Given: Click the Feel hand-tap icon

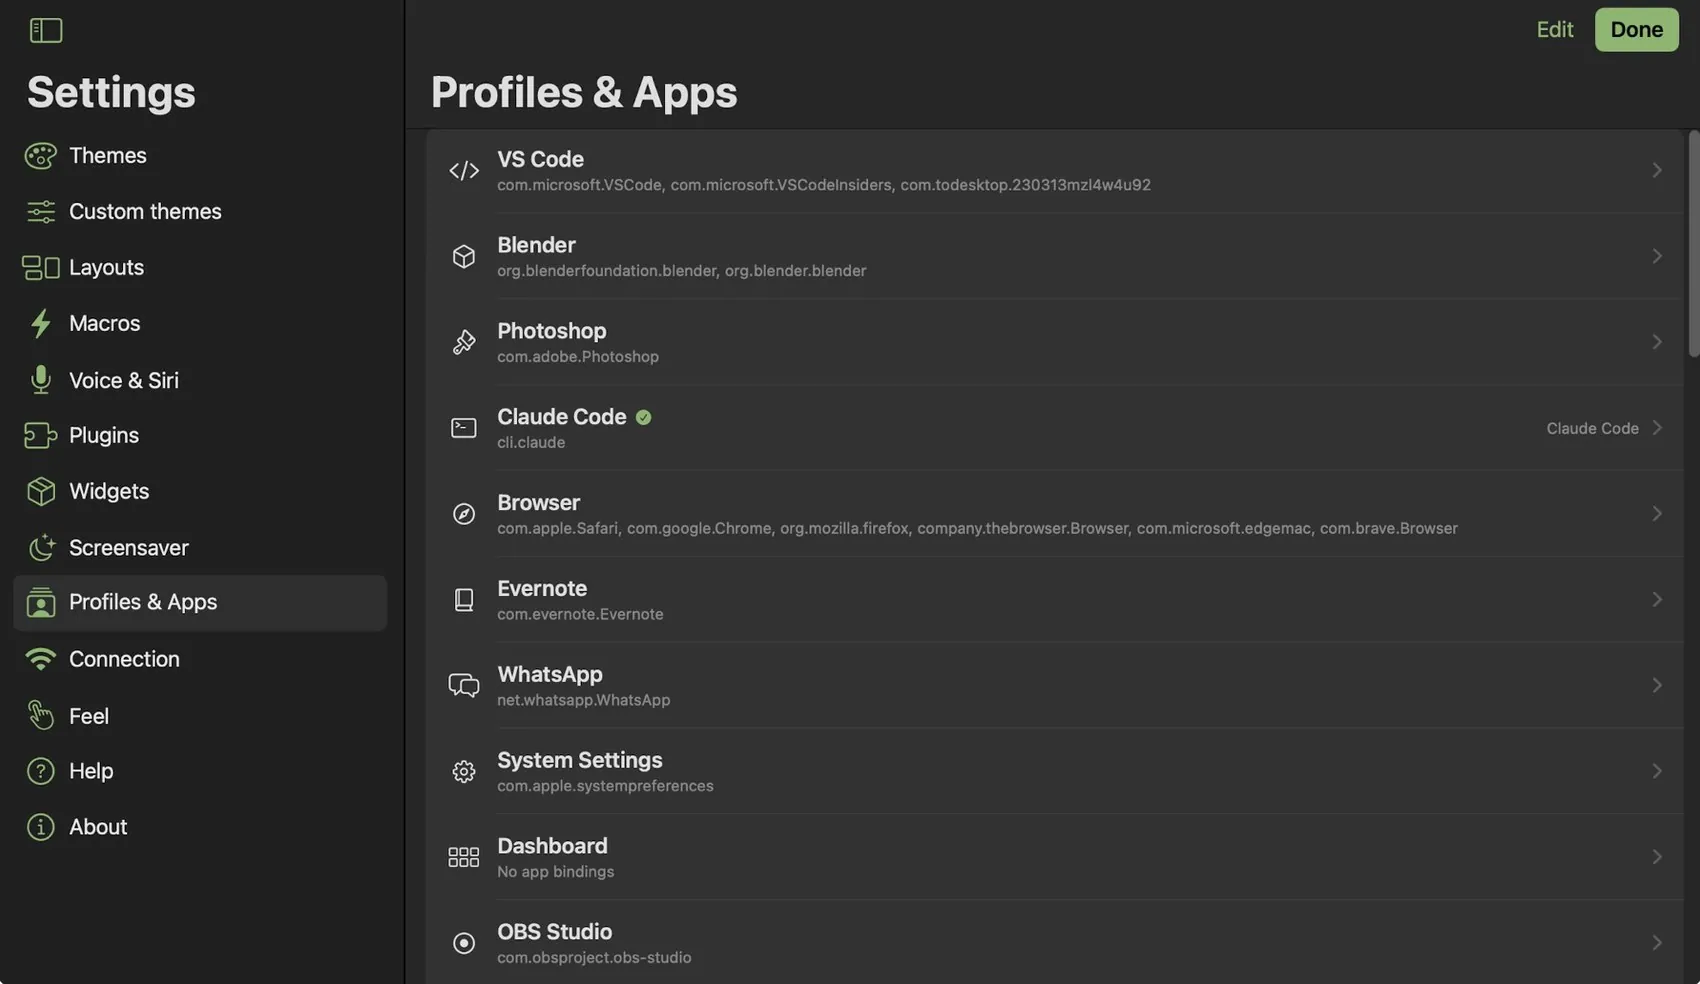Looking at the screenshot, I should point(40,716).
